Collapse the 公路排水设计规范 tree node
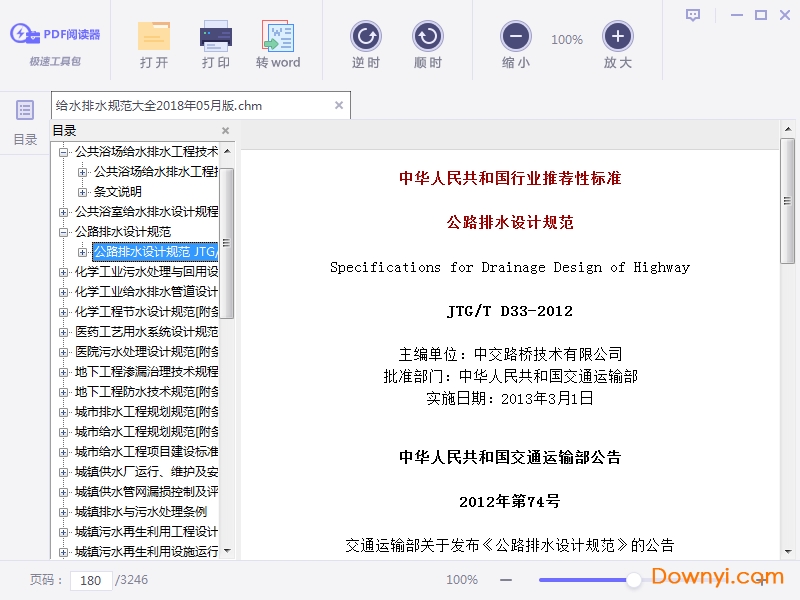800x600 pixels. [64, 232]
